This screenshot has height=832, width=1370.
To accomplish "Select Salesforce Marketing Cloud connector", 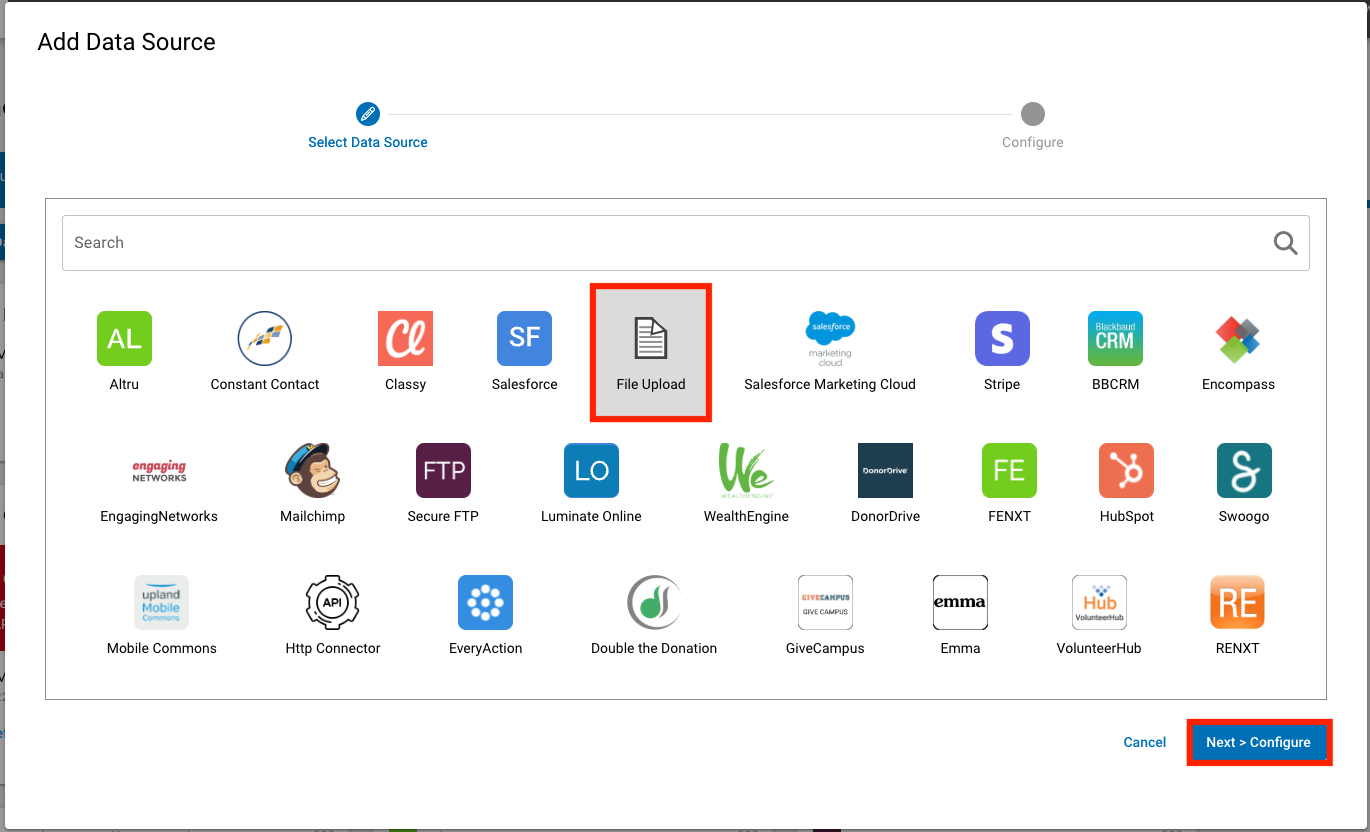I will [830, 338].
